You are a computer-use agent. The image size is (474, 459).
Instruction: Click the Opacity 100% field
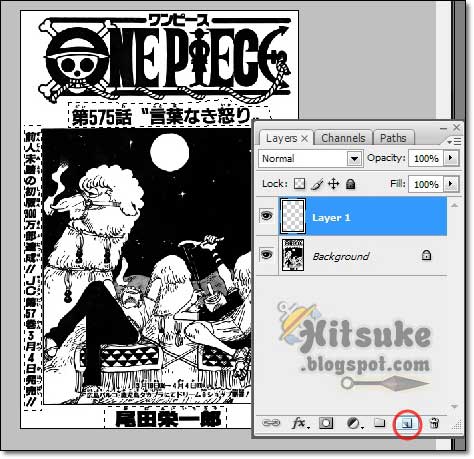pos(426,158)
